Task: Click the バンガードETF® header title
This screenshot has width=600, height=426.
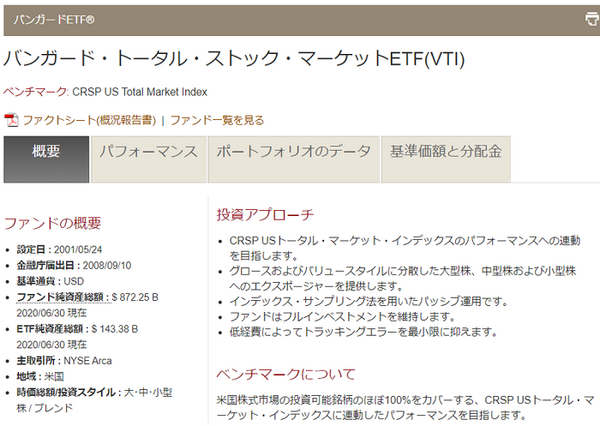Action: point(54,20)
